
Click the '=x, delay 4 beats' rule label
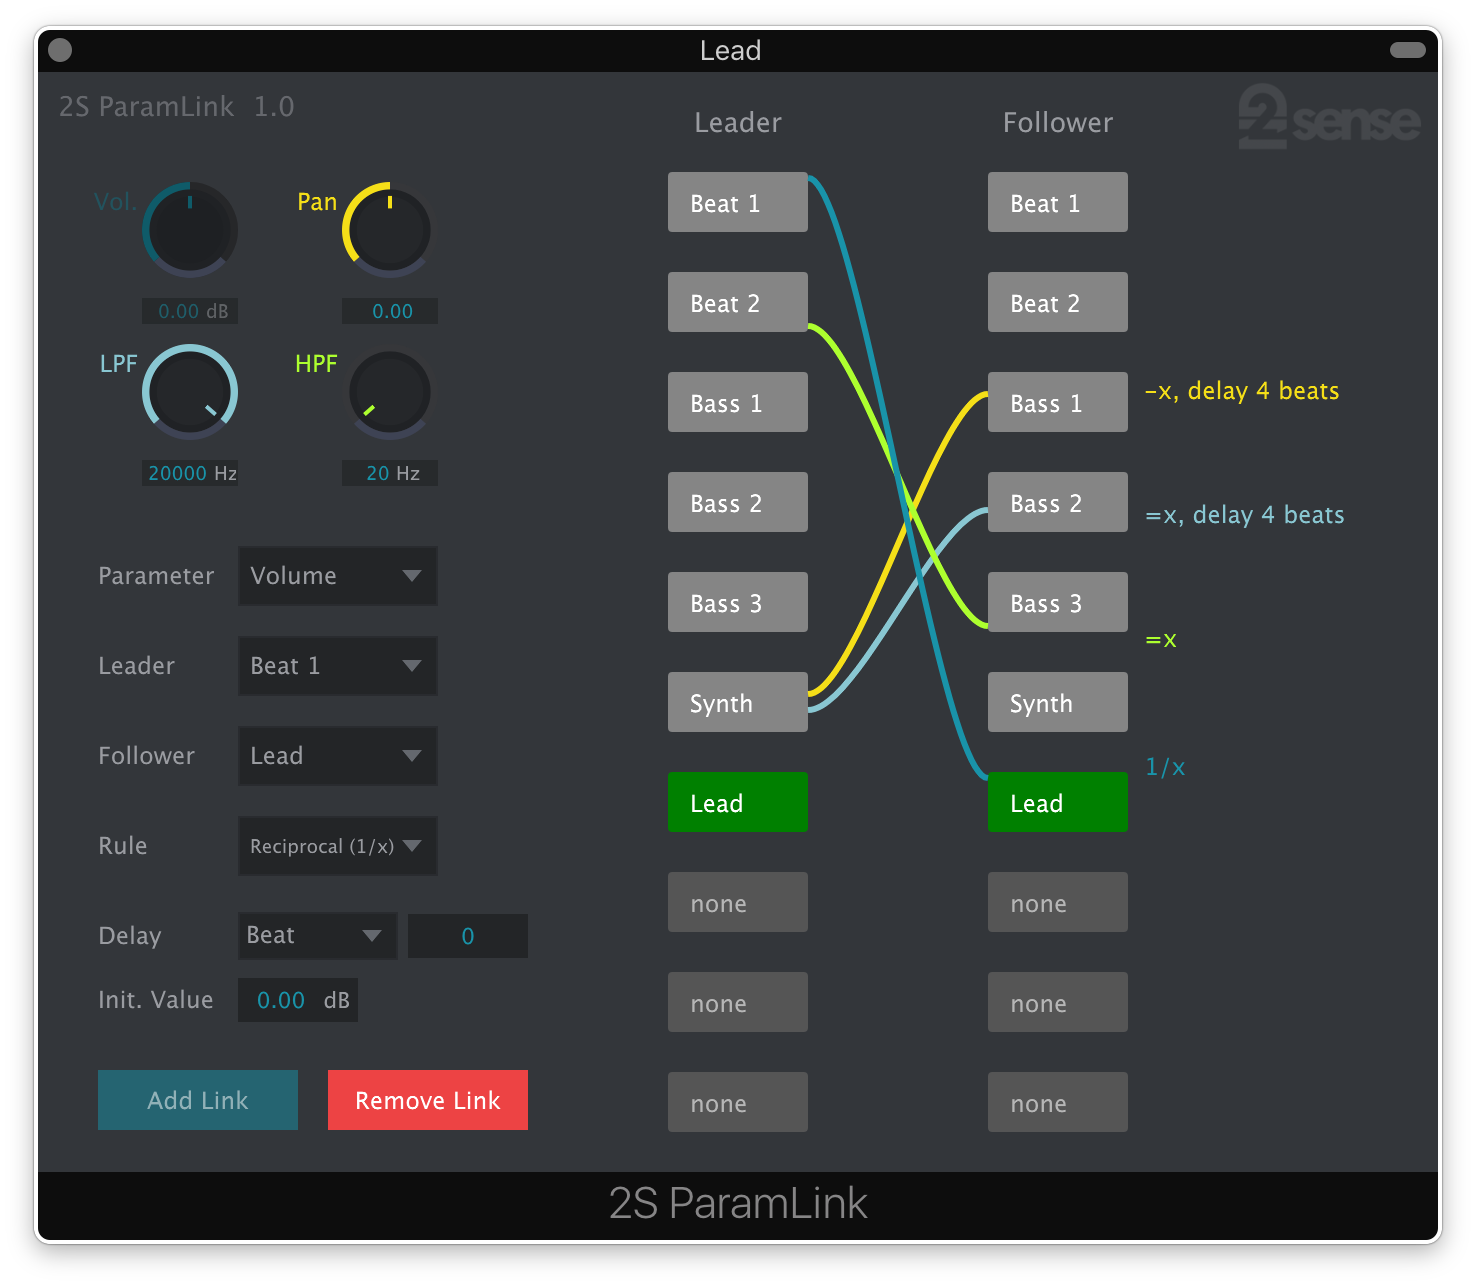click(1245, 515)
